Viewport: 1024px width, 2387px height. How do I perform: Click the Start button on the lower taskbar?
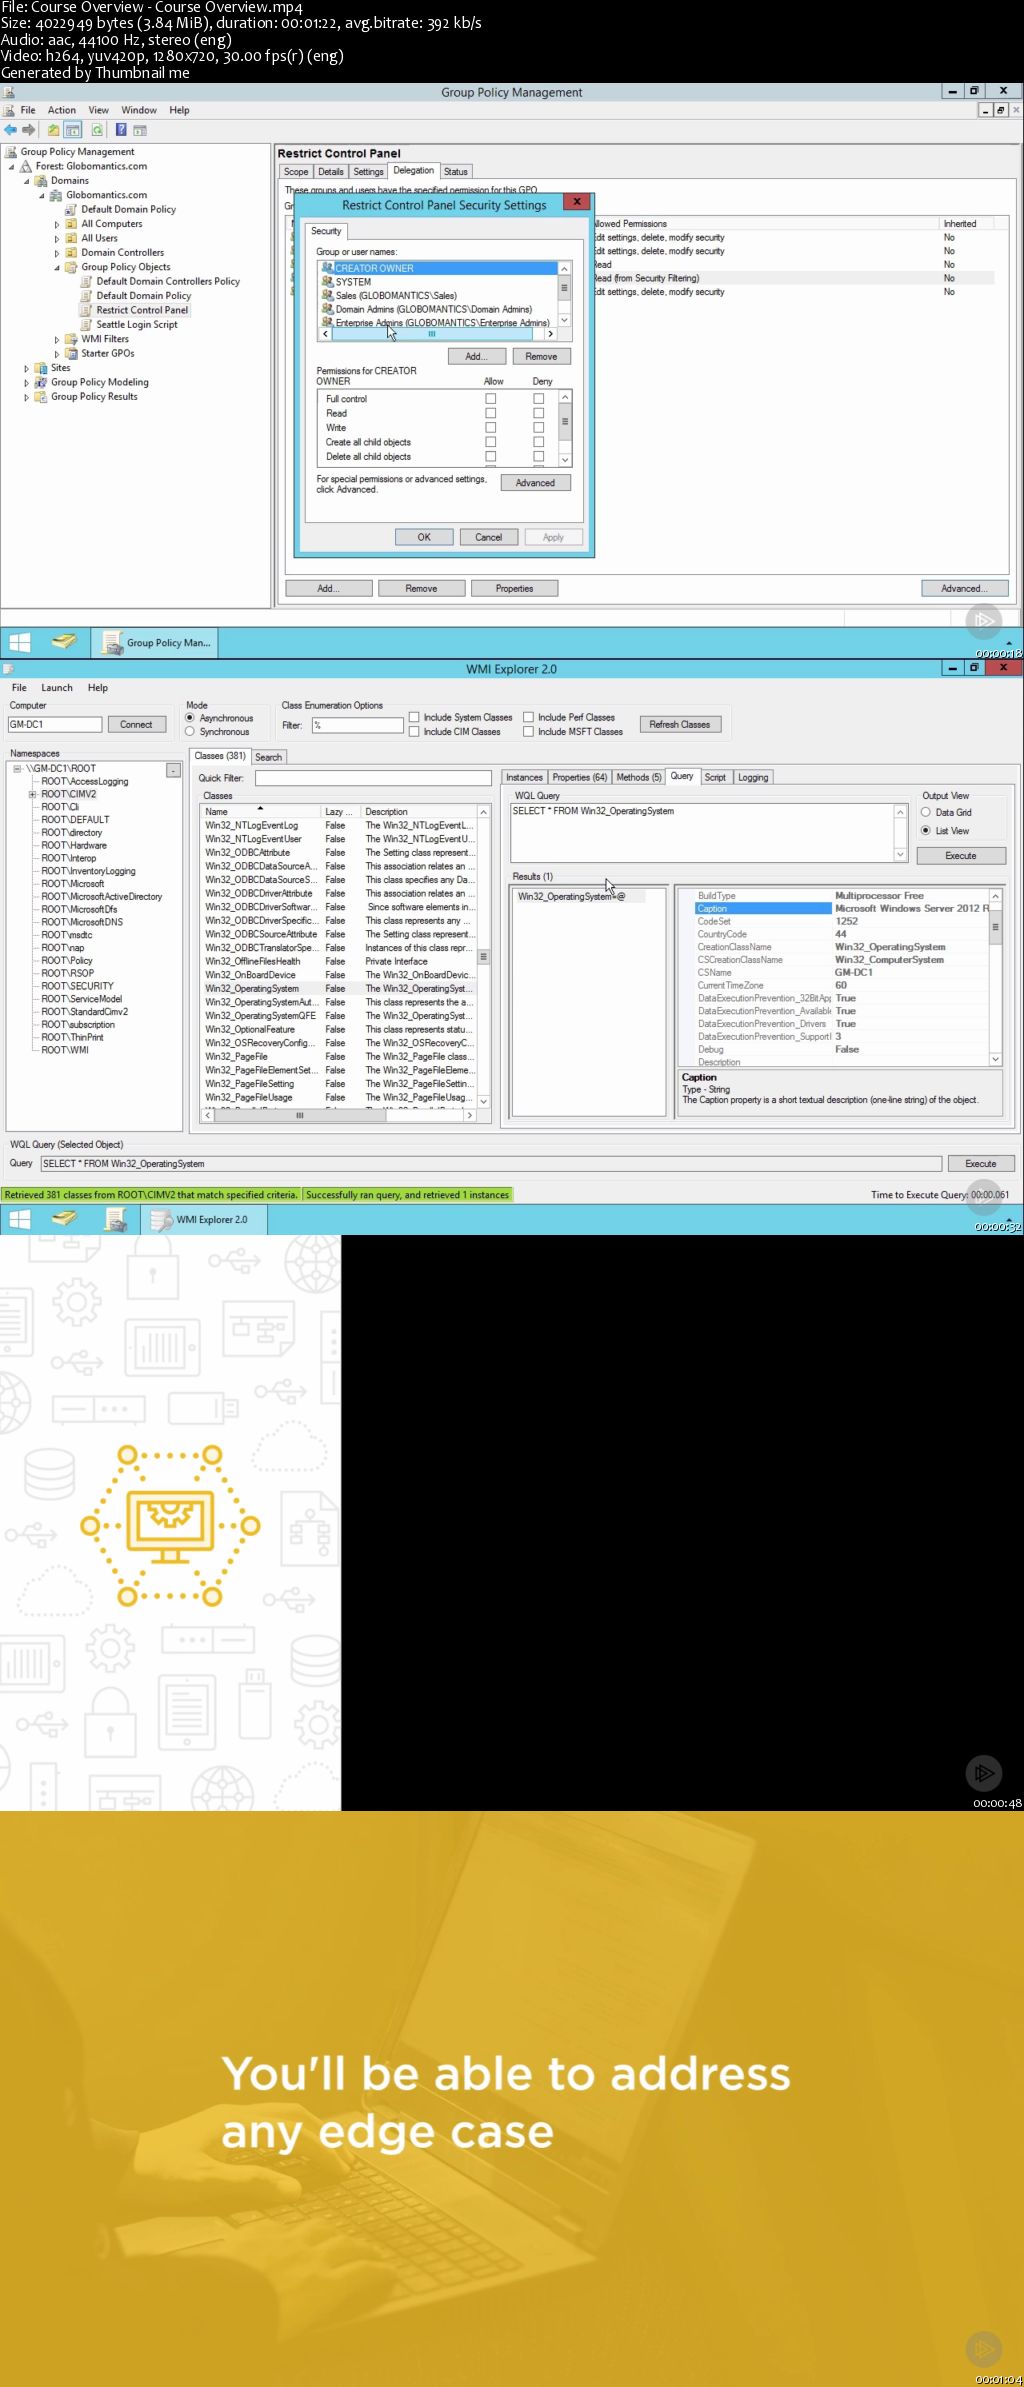tap(20, 1219)
